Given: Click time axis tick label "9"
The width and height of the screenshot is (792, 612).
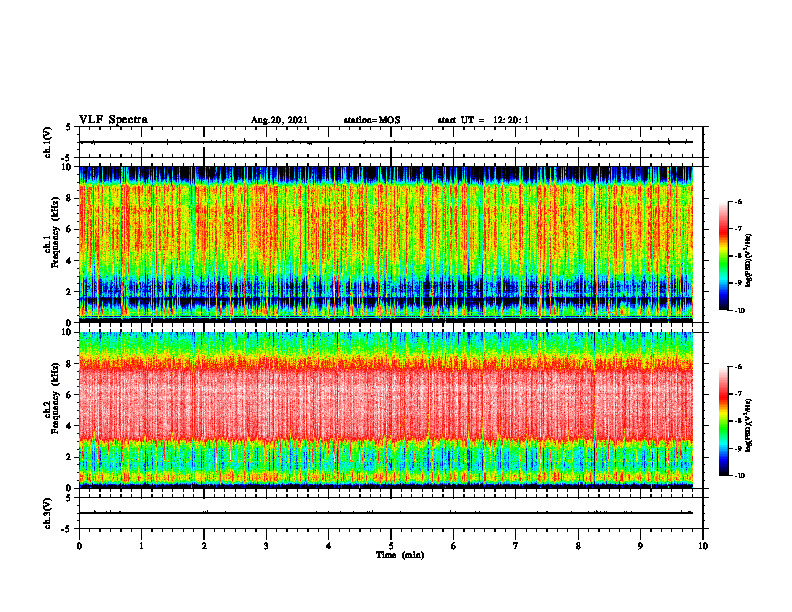Looking at the screenshot, I should [640, 546].
